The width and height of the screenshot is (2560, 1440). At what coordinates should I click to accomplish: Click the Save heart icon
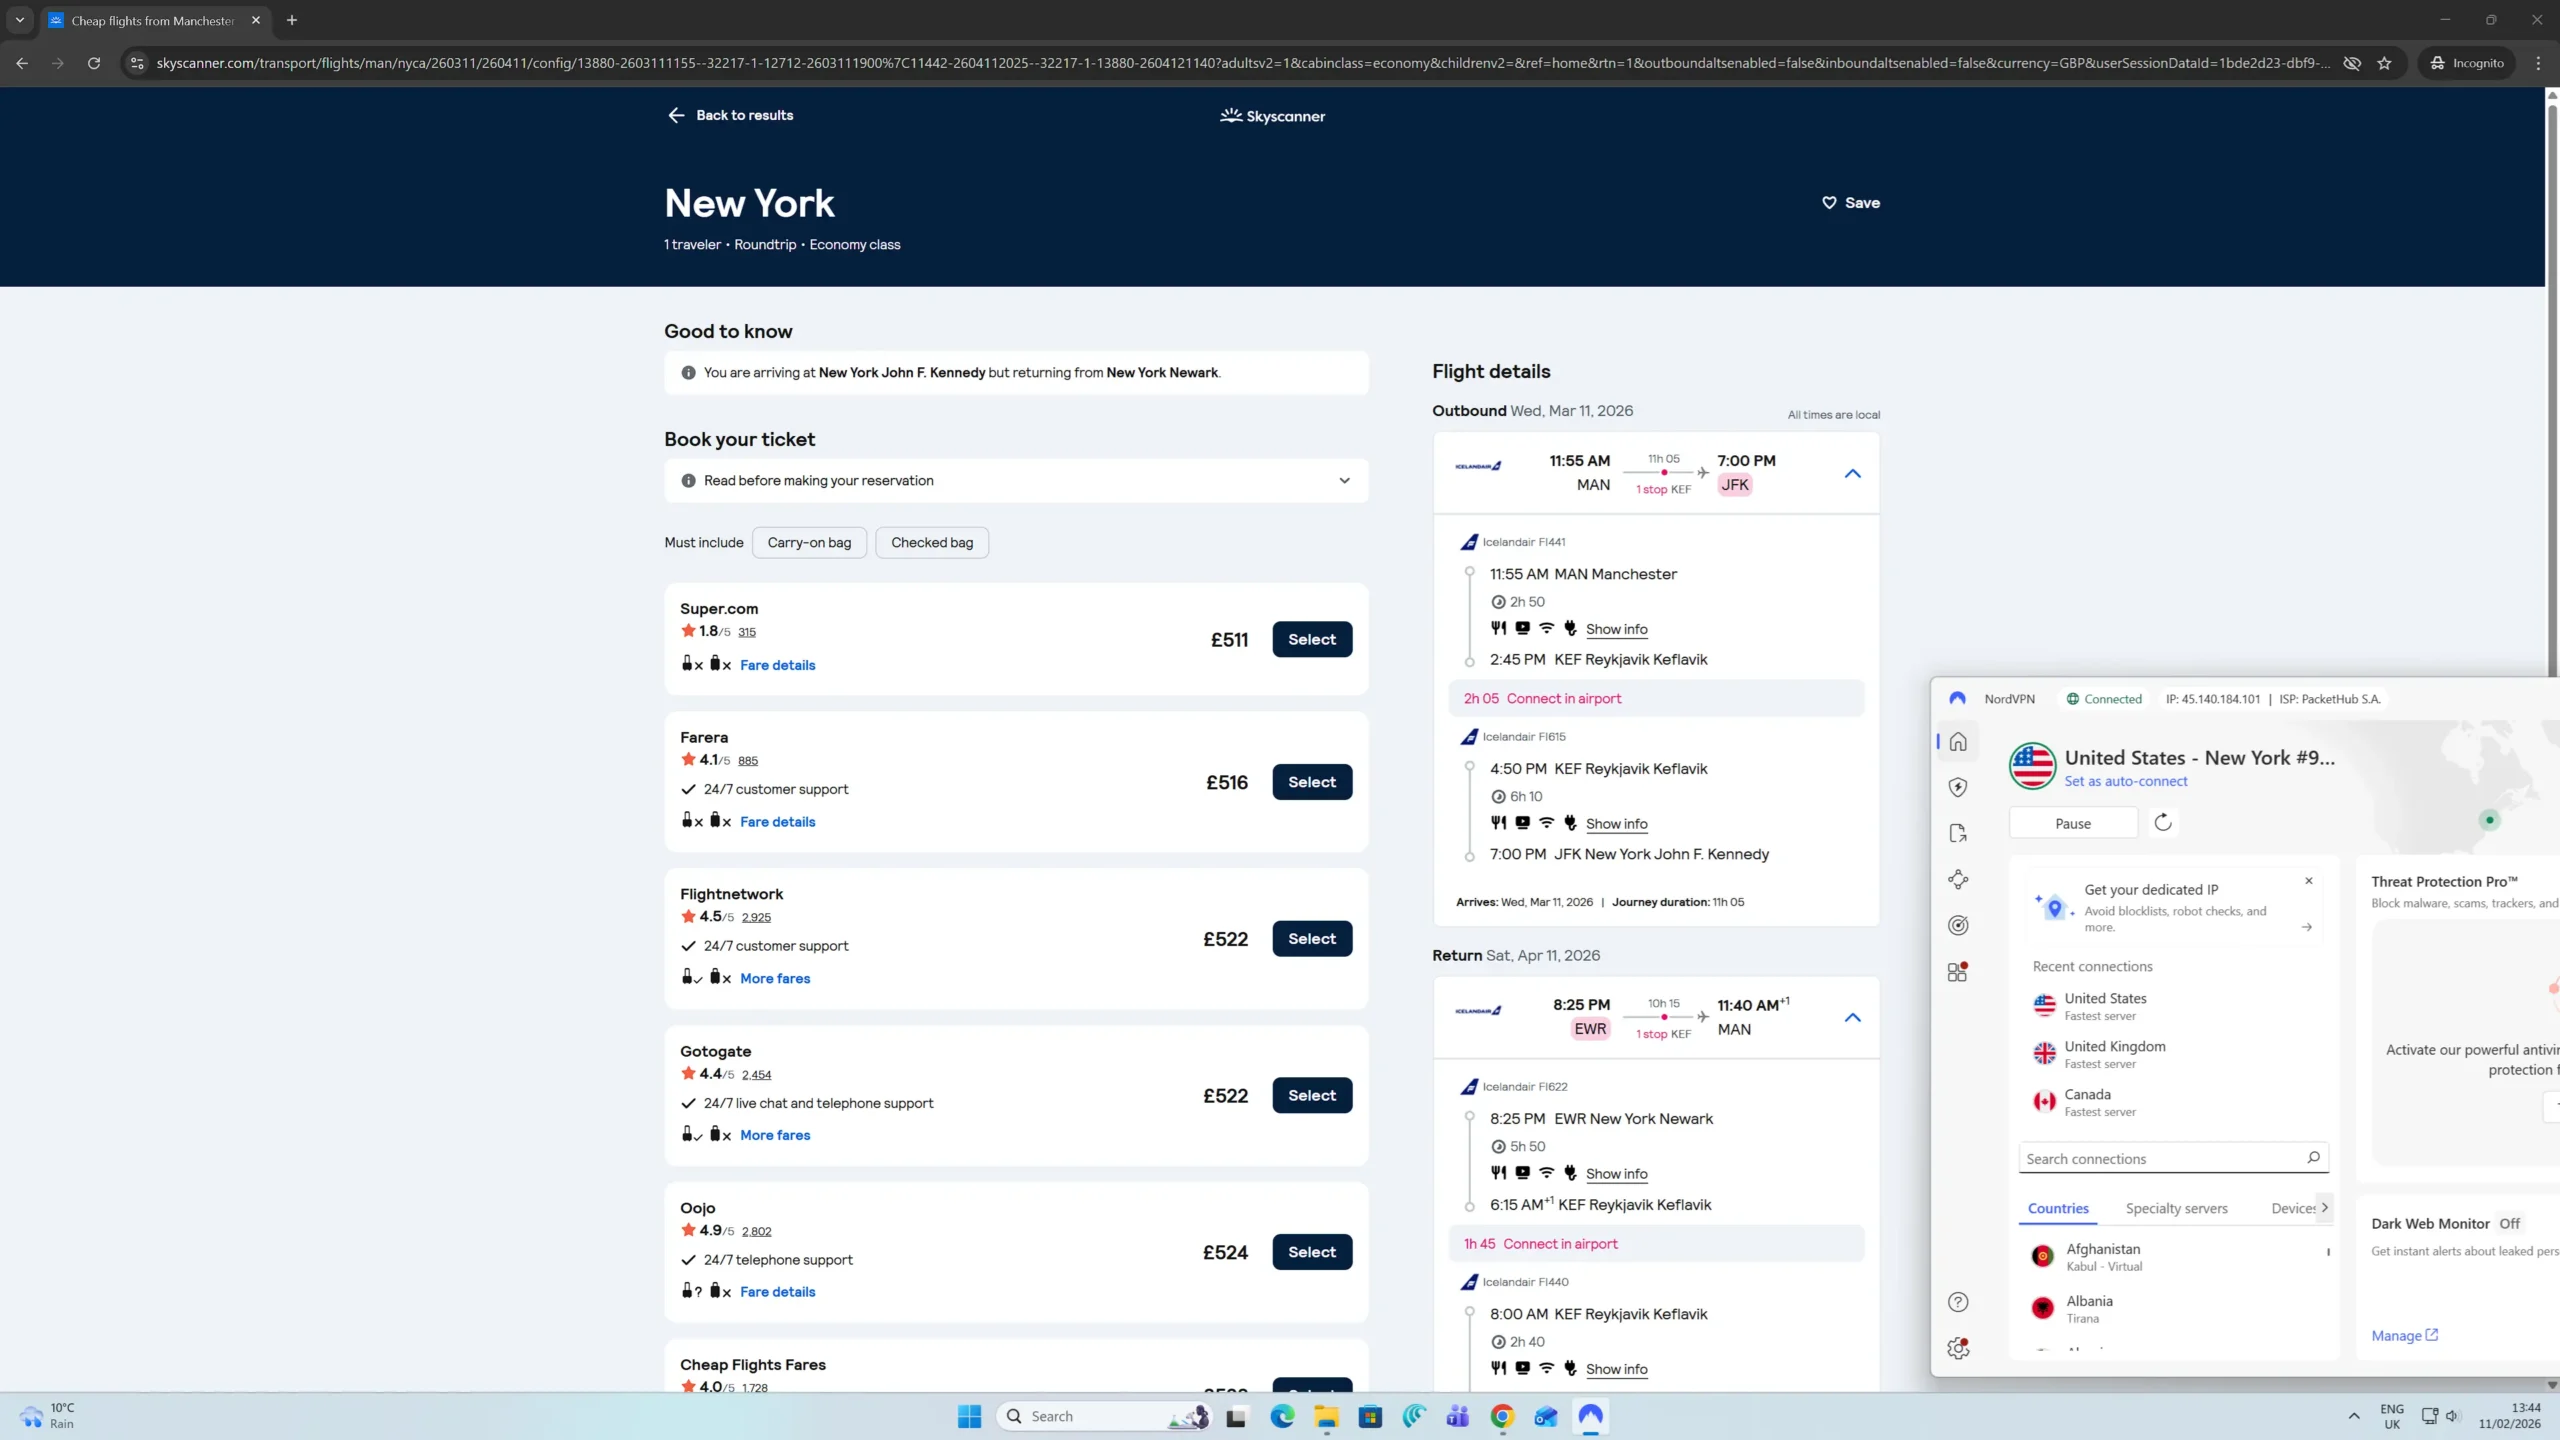tap(1829, 203)
